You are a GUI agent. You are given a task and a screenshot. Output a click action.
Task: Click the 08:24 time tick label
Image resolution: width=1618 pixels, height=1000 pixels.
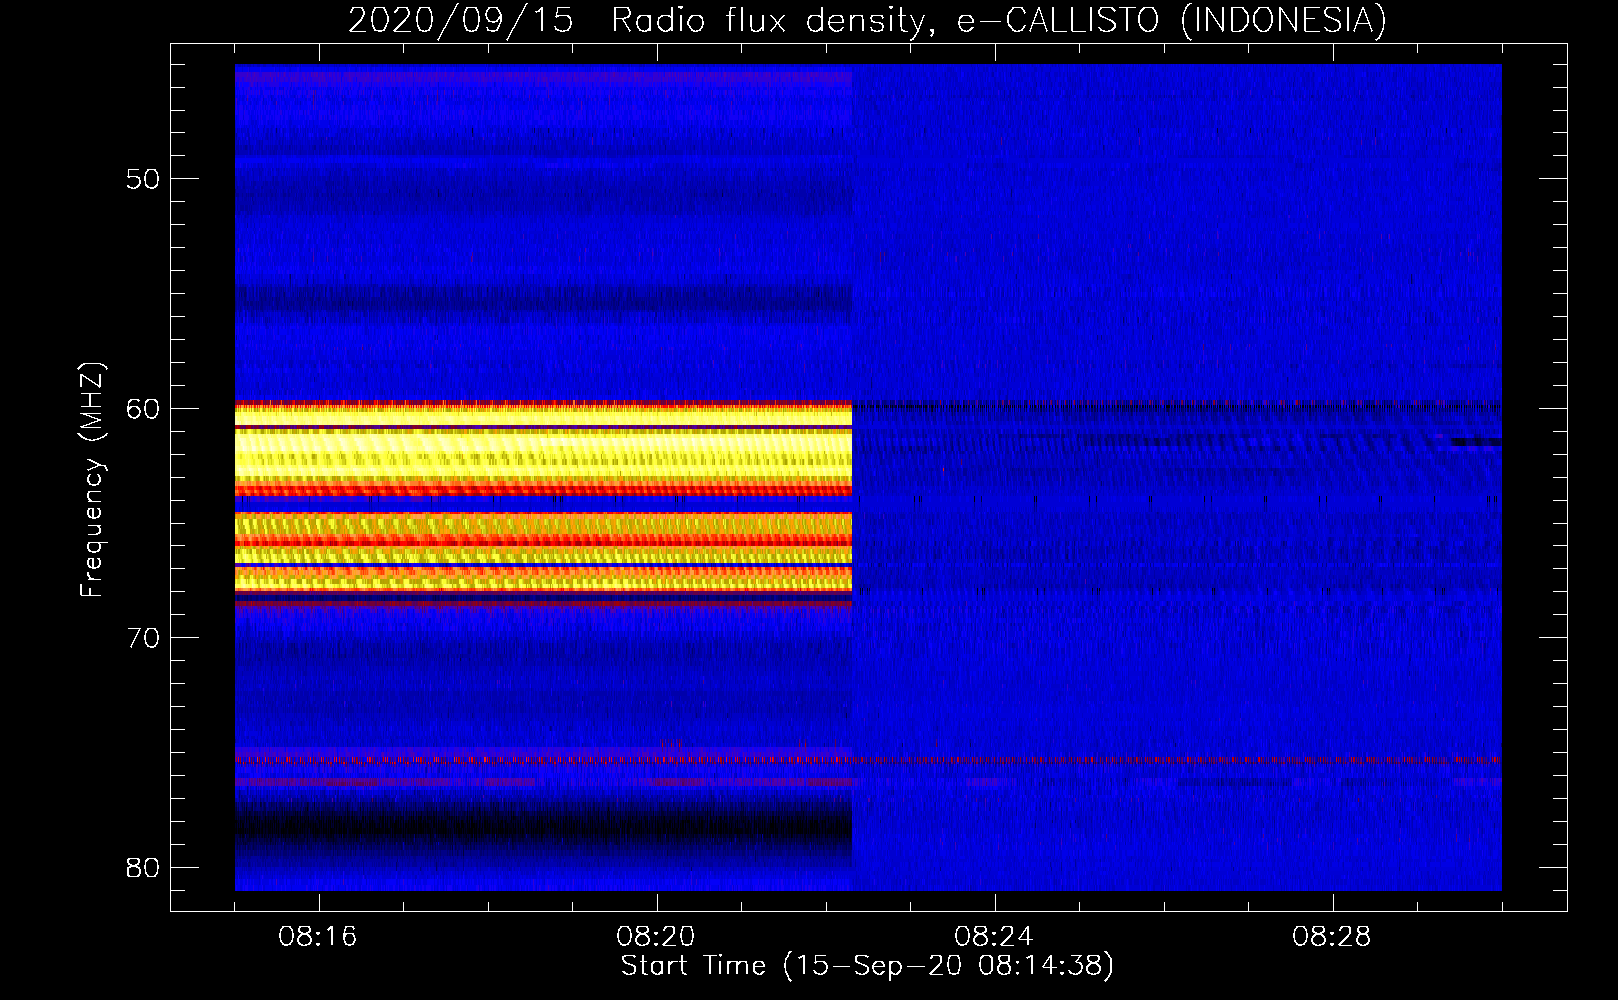tap(994, 937)
